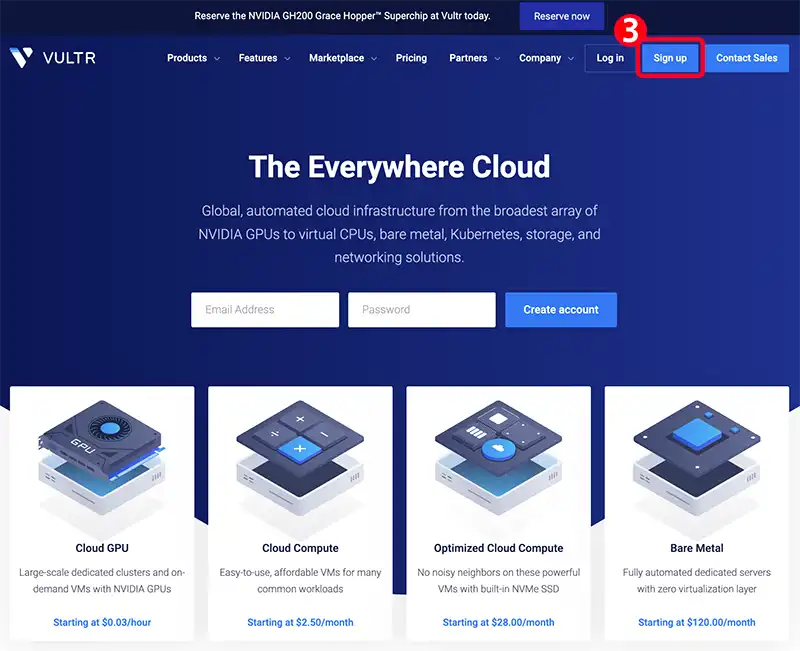Expand the Products menu chevron

[217, 59]
